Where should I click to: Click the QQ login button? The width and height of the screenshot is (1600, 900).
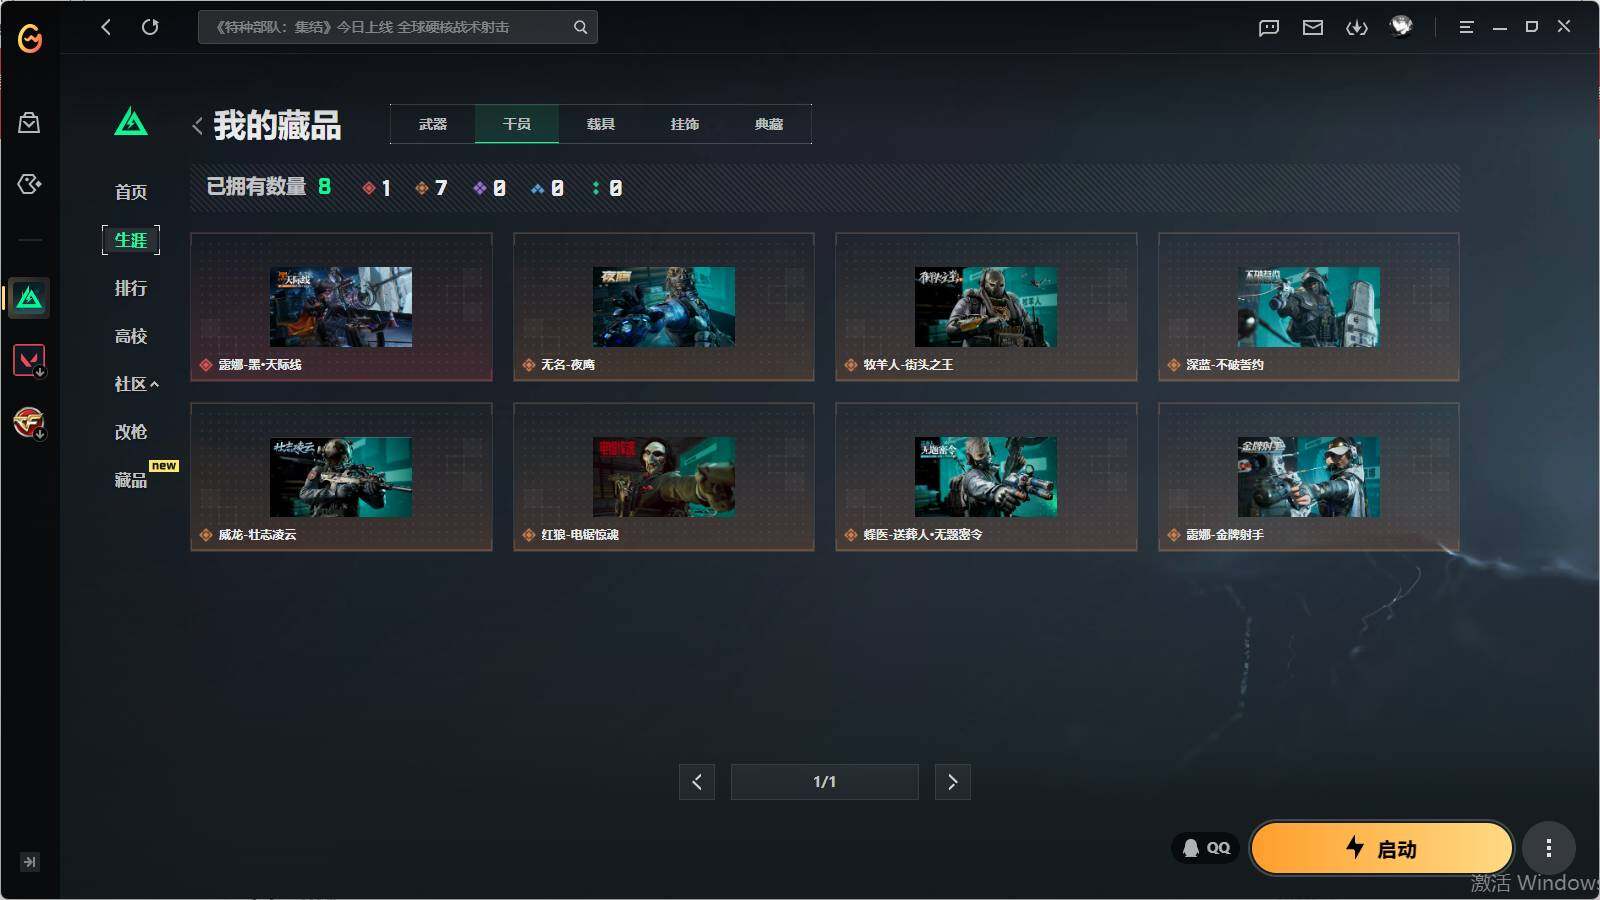[1206, 848]
